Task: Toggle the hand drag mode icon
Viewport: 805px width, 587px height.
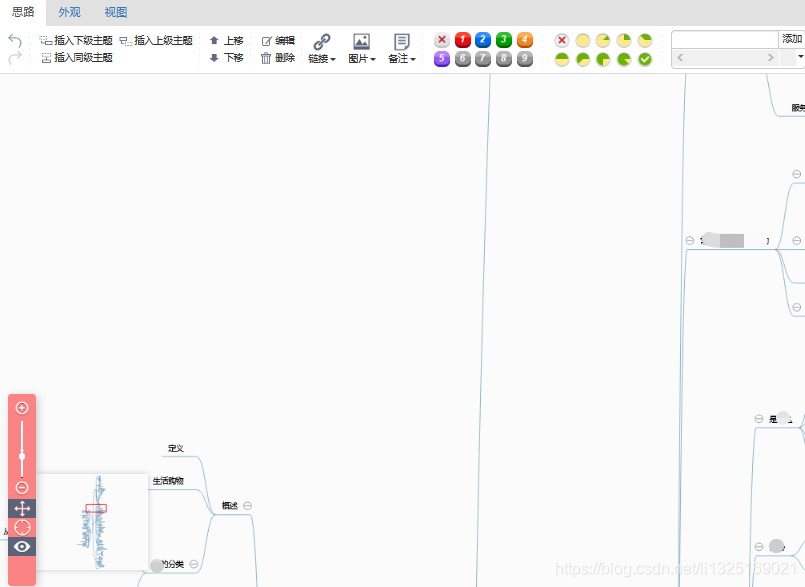Action: (22, 509)
